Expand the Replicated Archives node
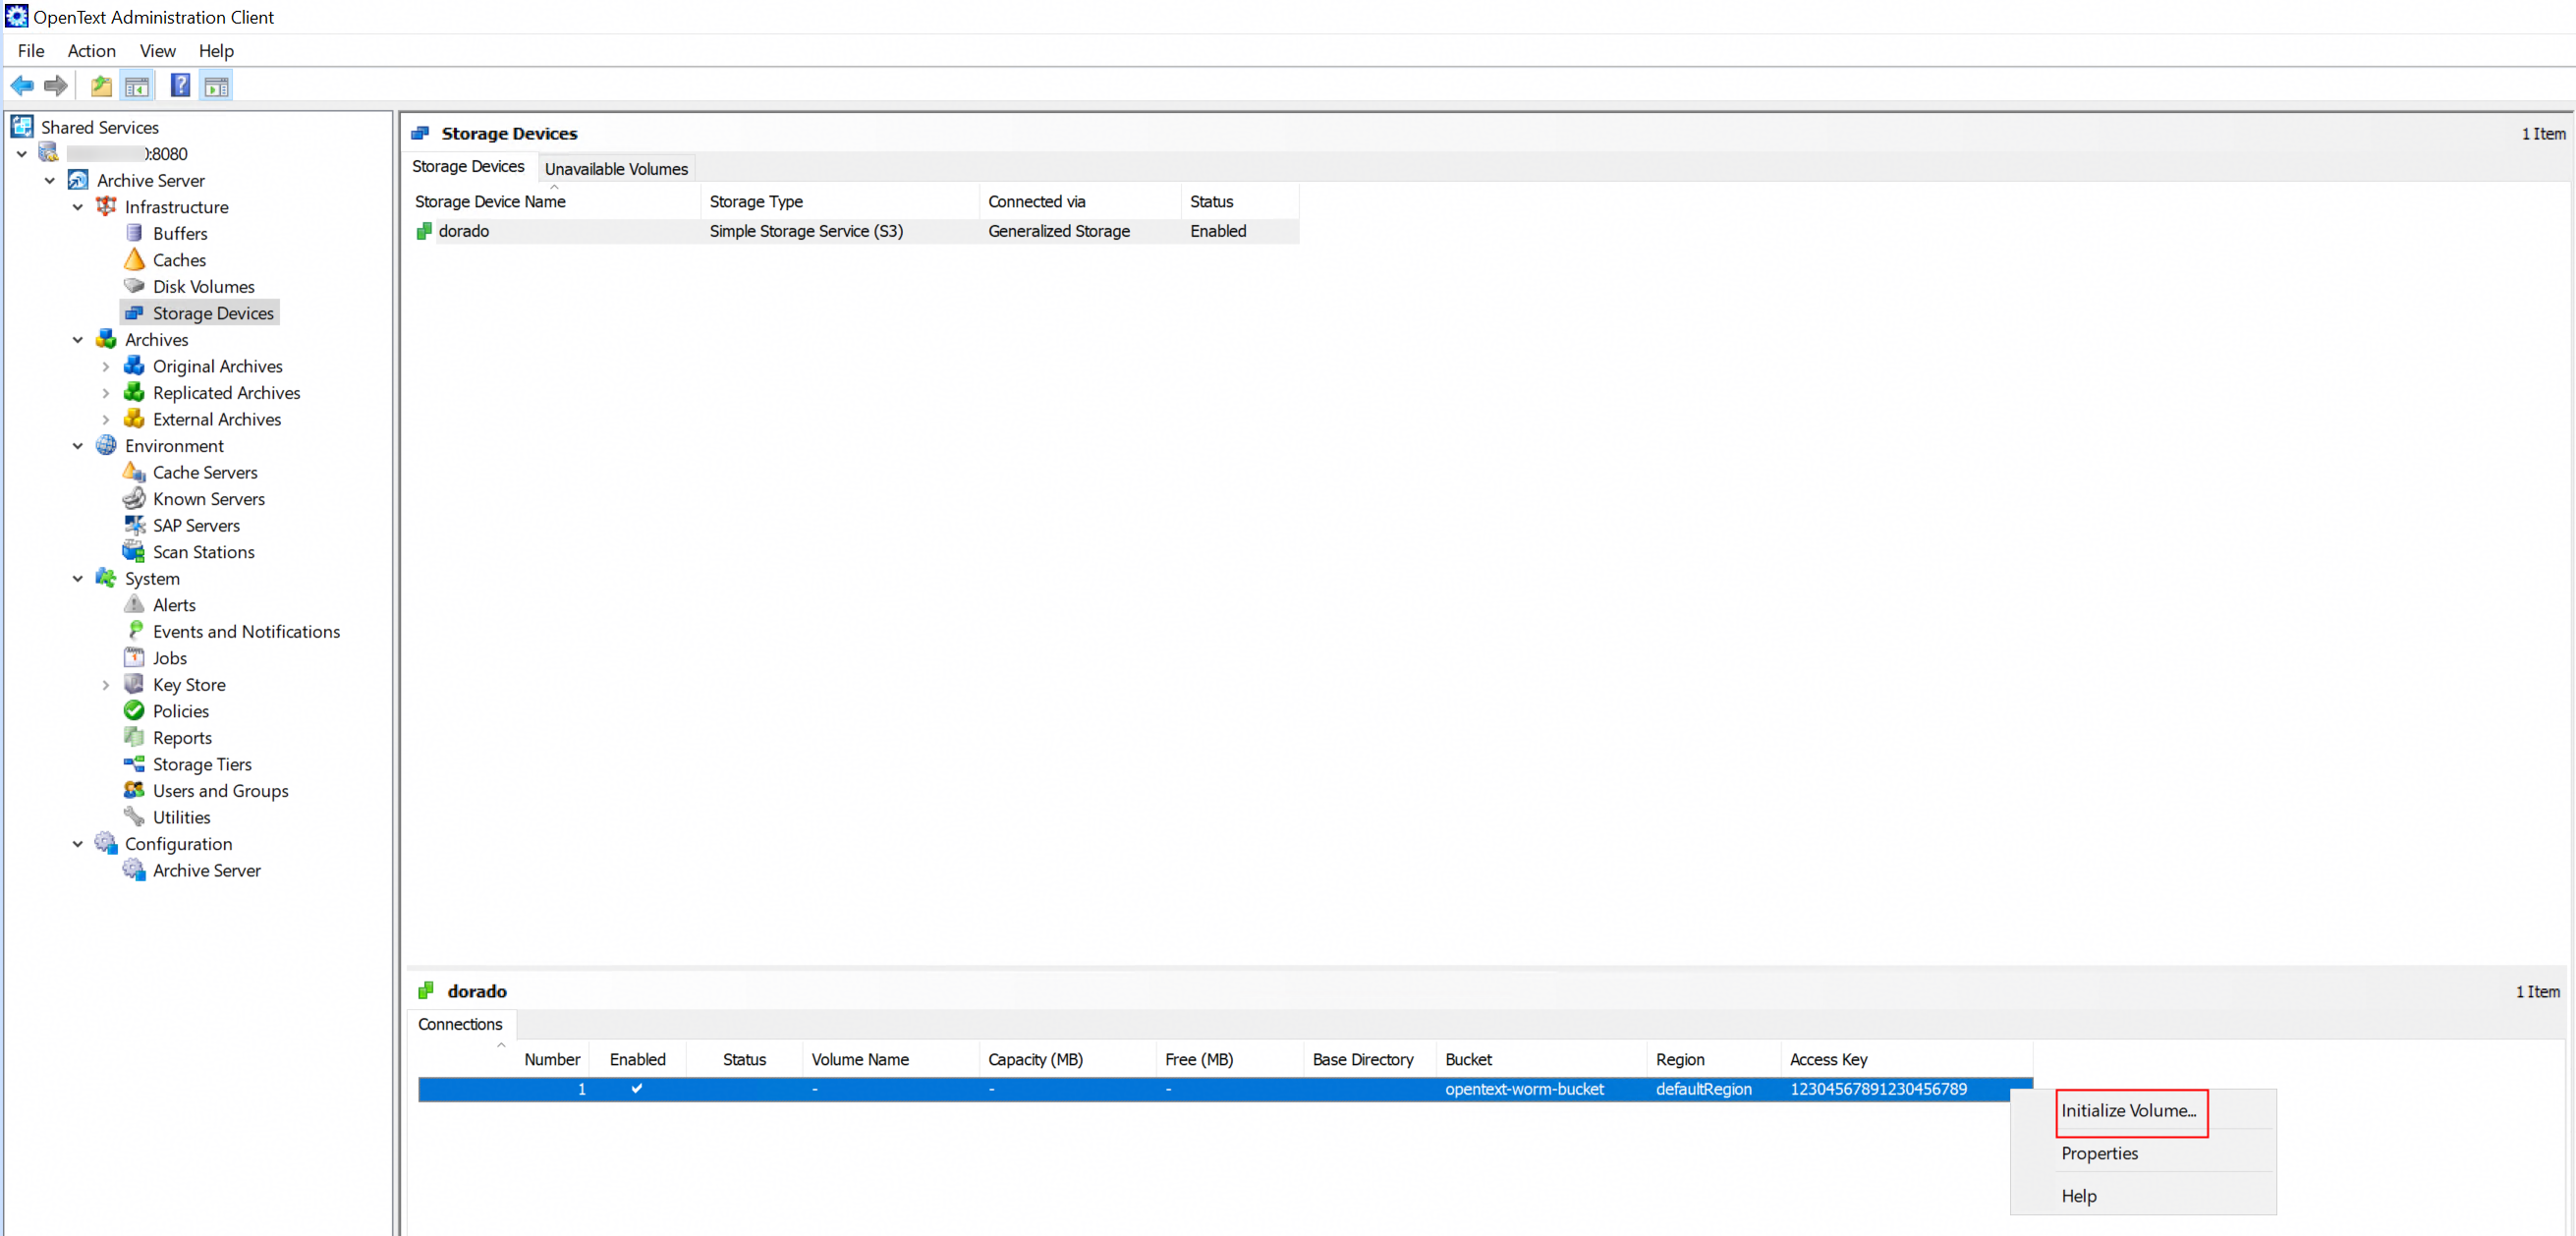 [106, 393]
